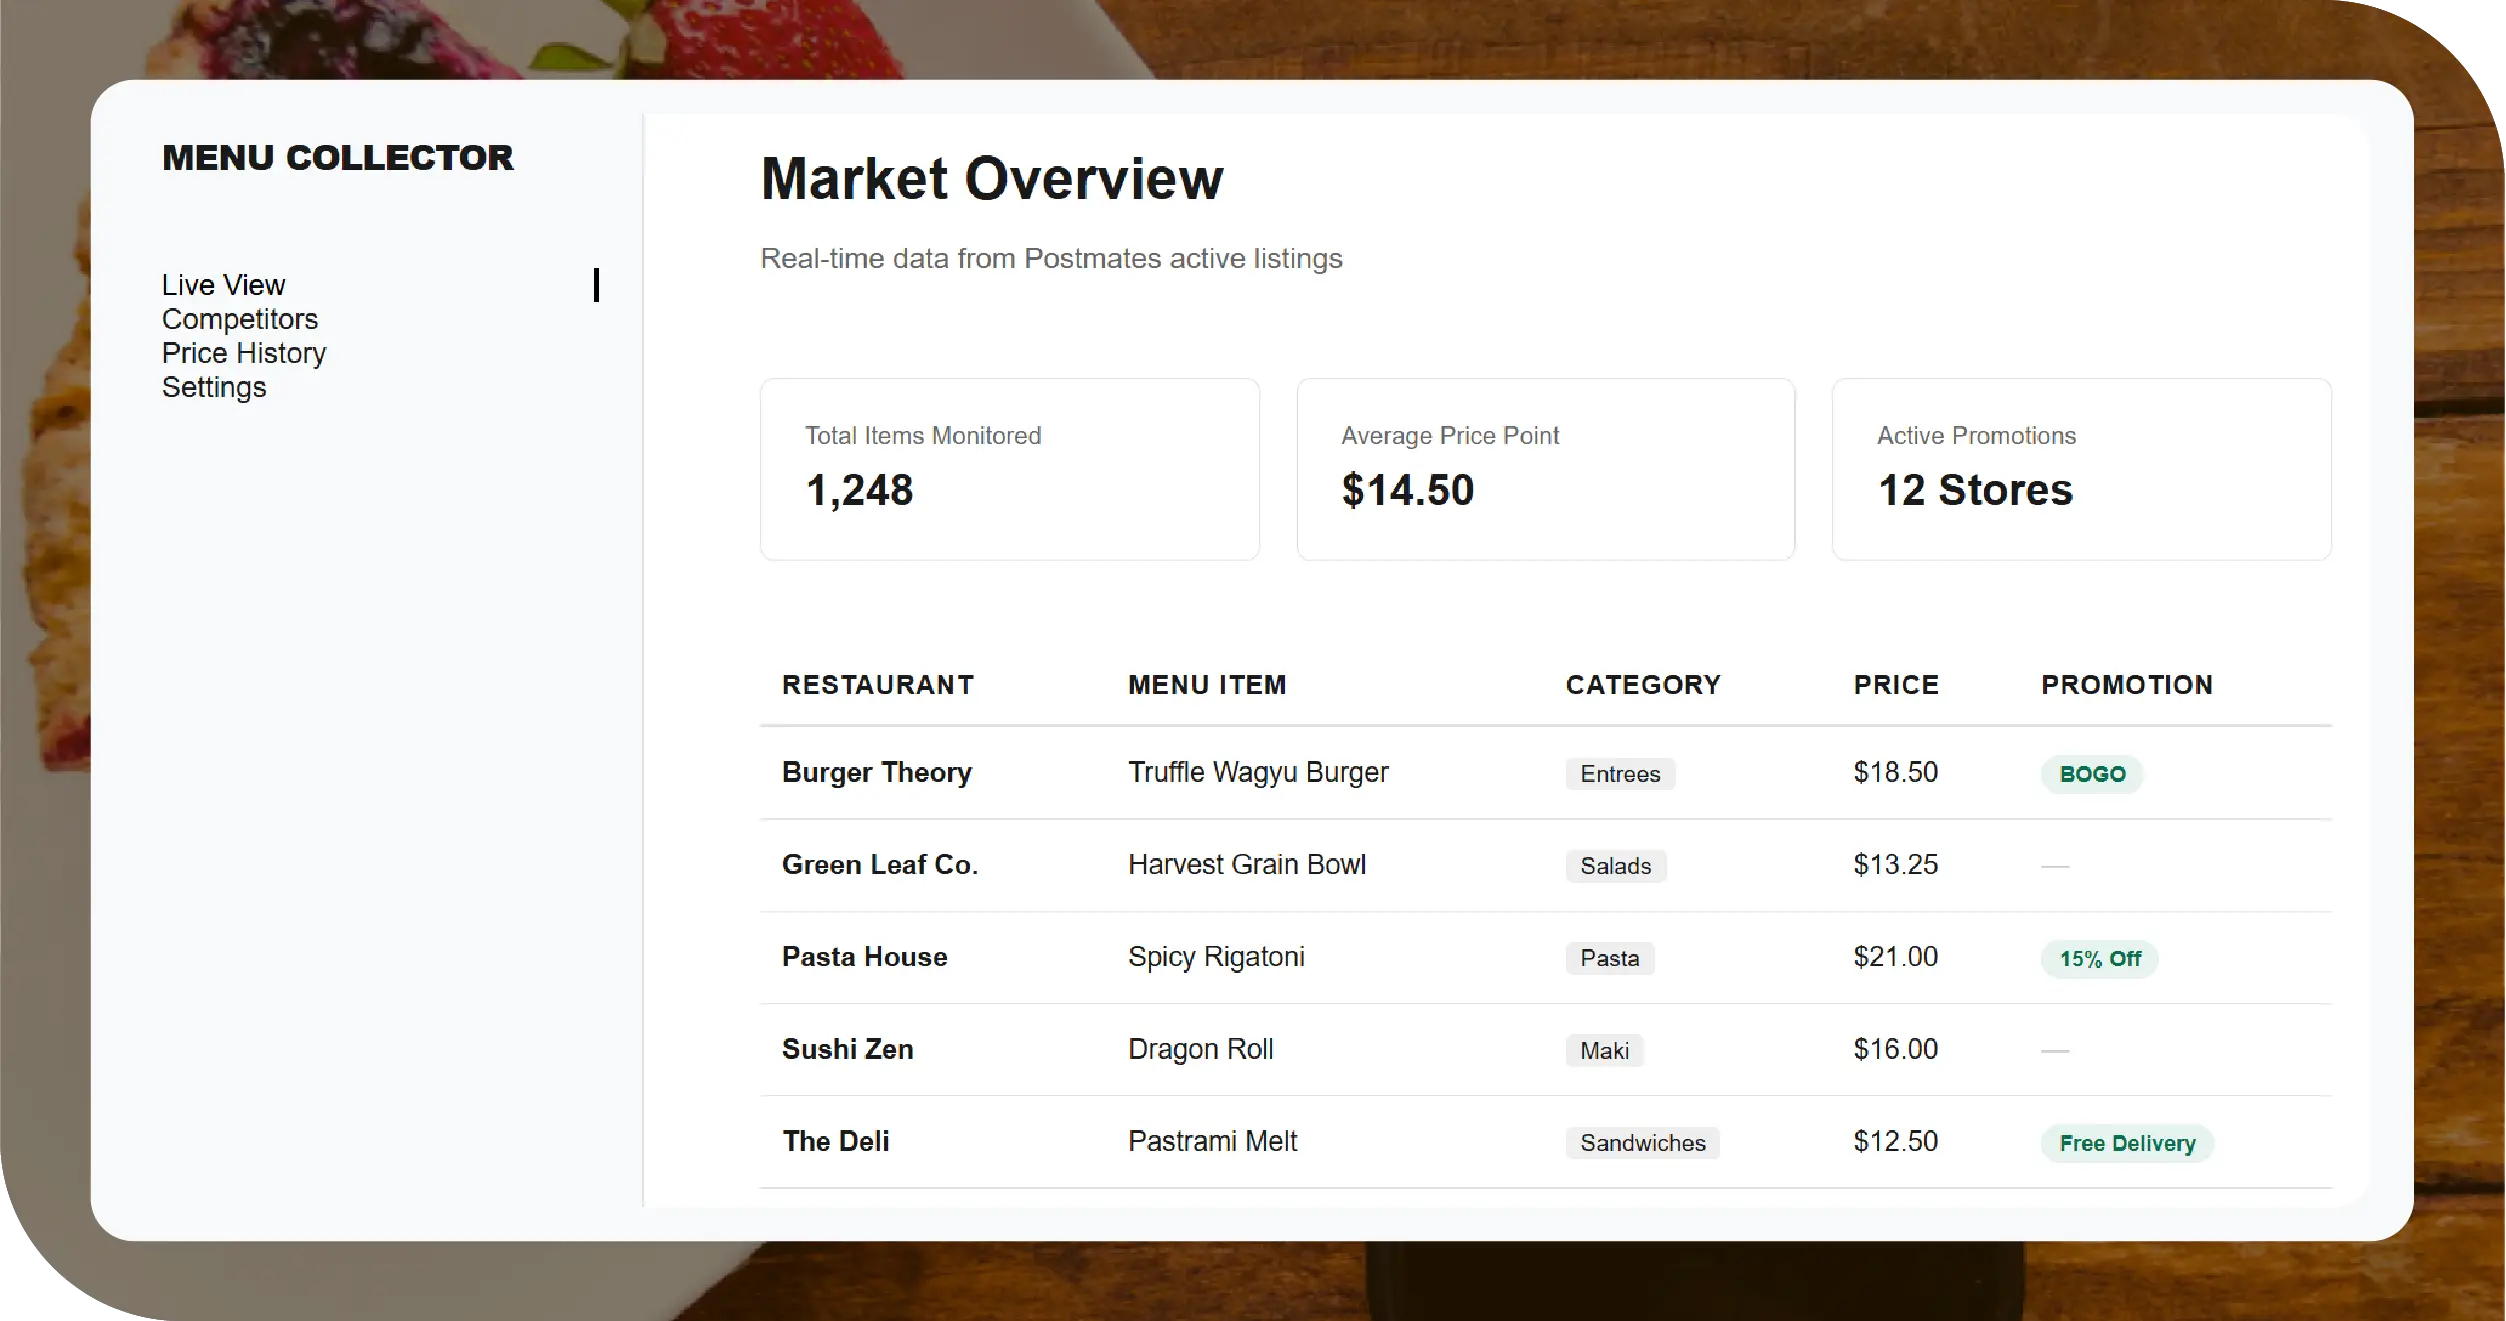Go to Competitors section
This screenshot has width=2506, height=1321.
(240, 319)
